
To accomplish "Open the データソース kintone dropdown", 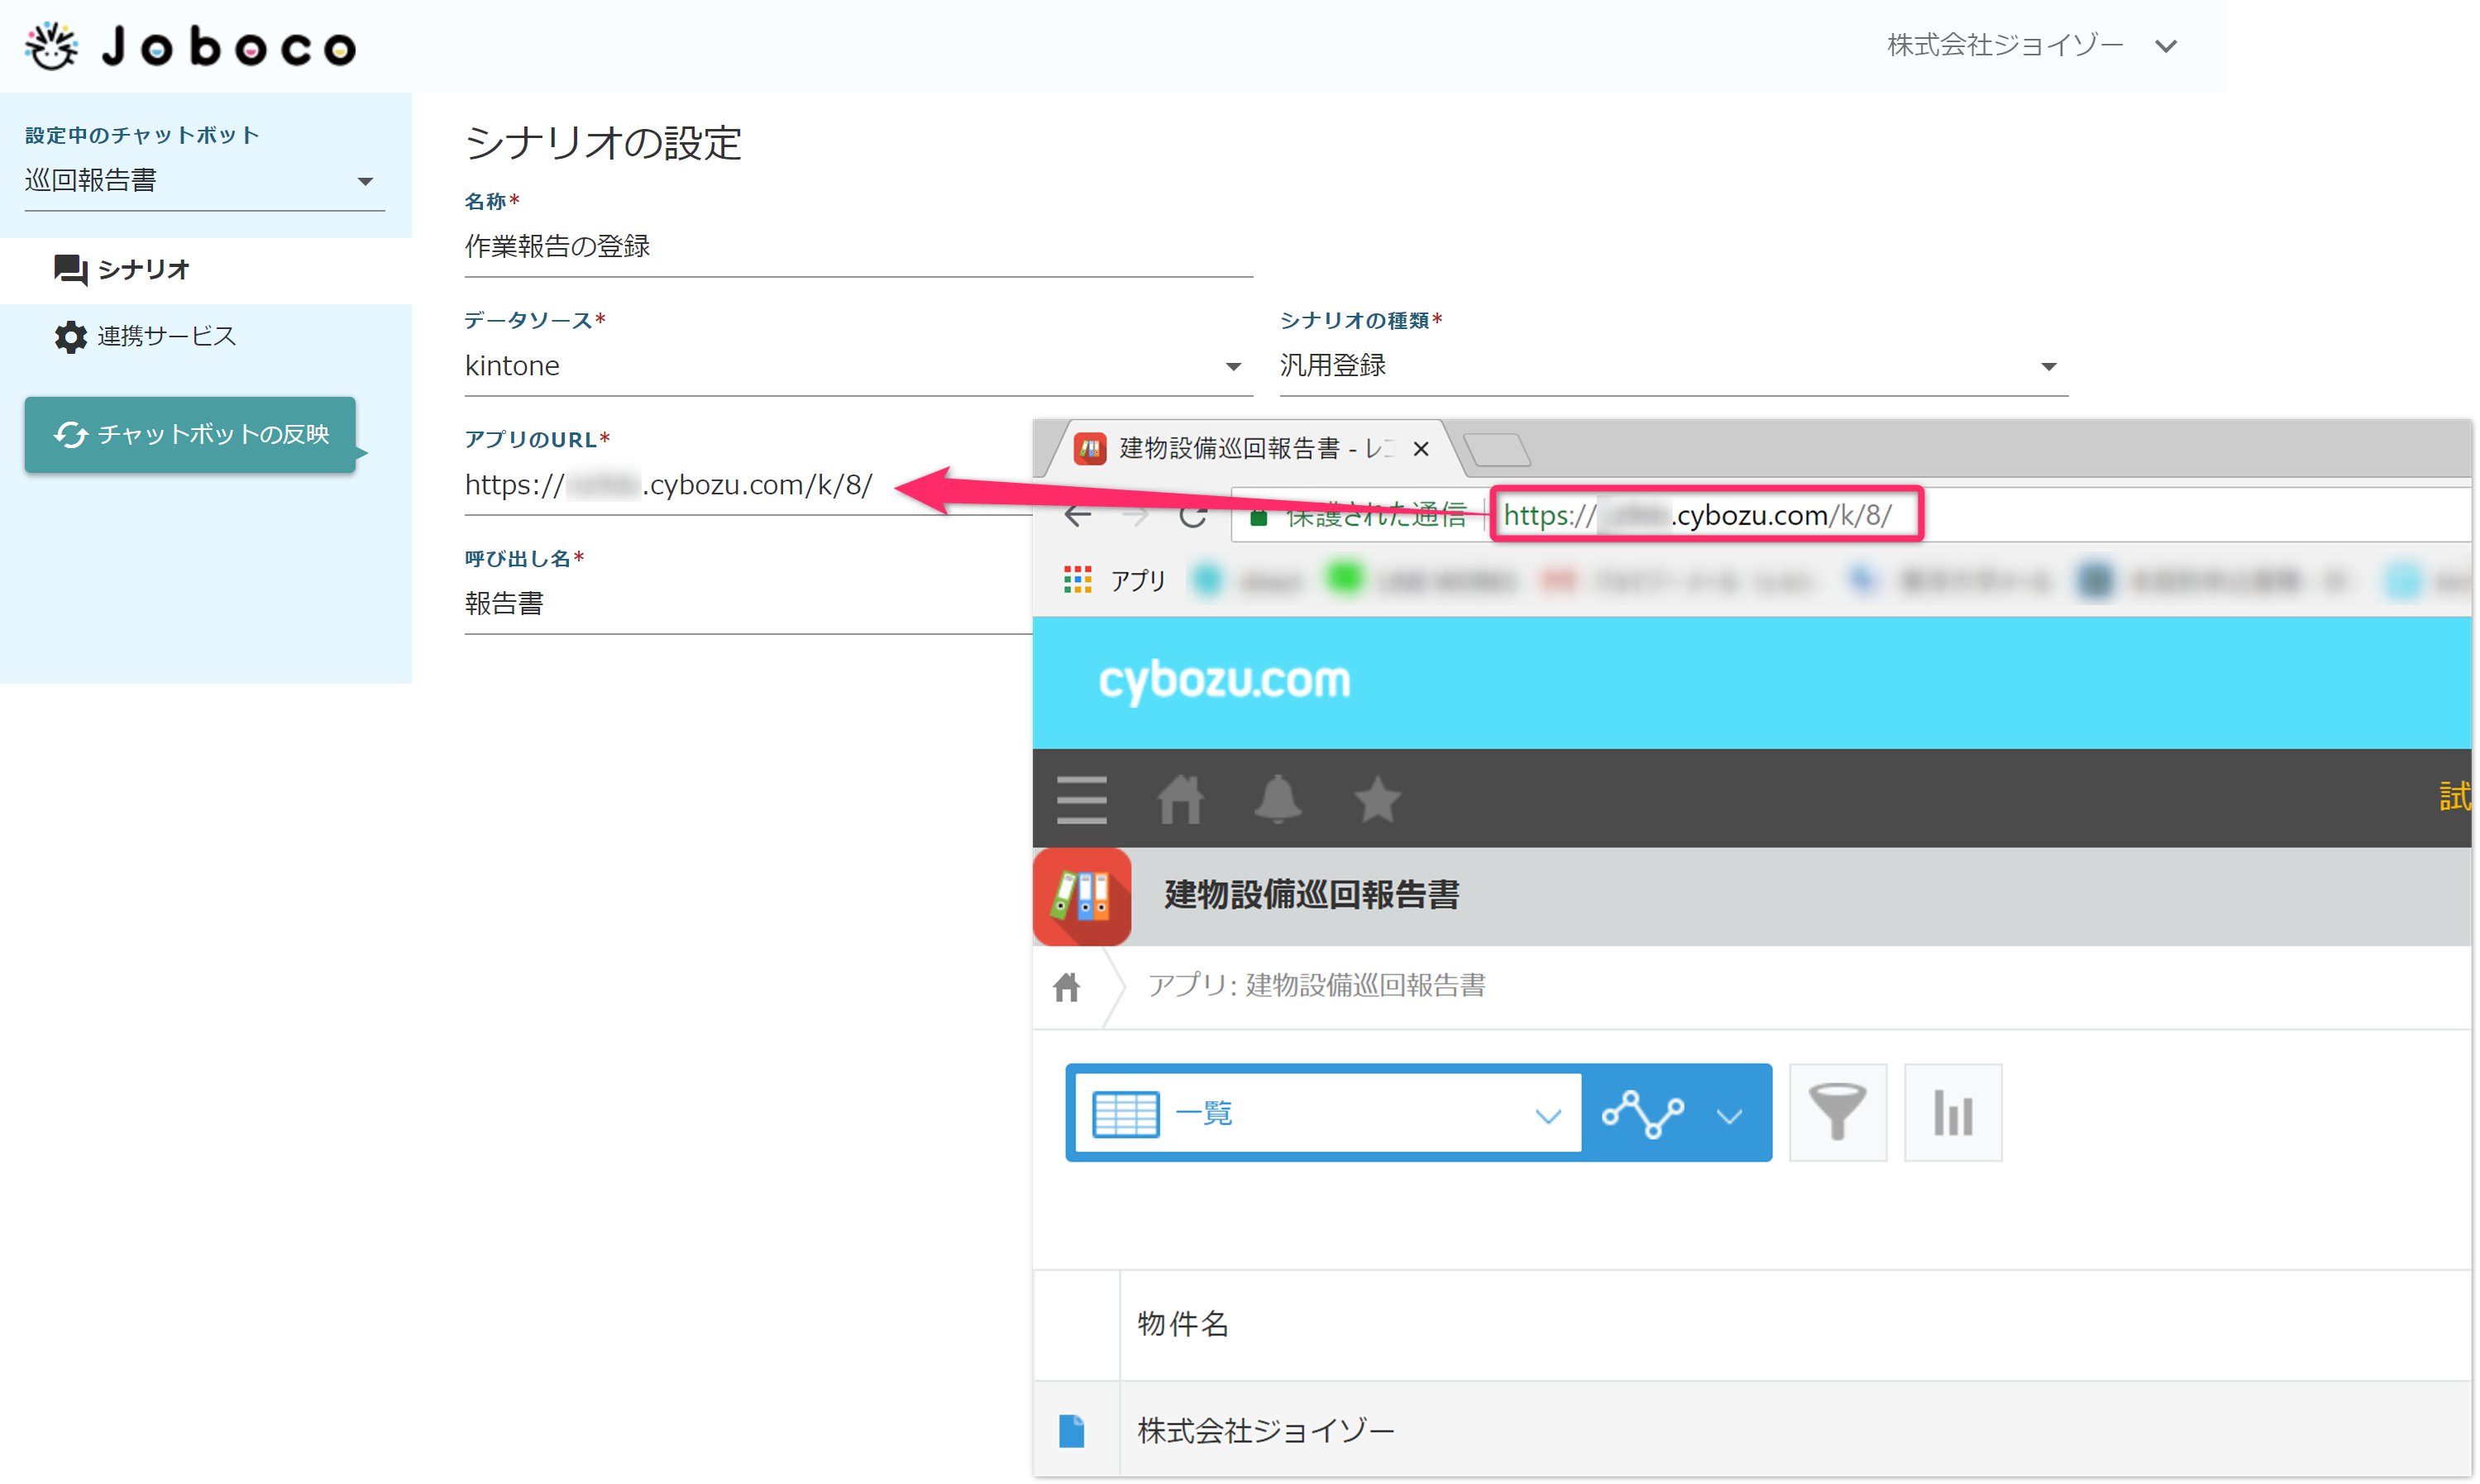I will [x=858, y=366].
